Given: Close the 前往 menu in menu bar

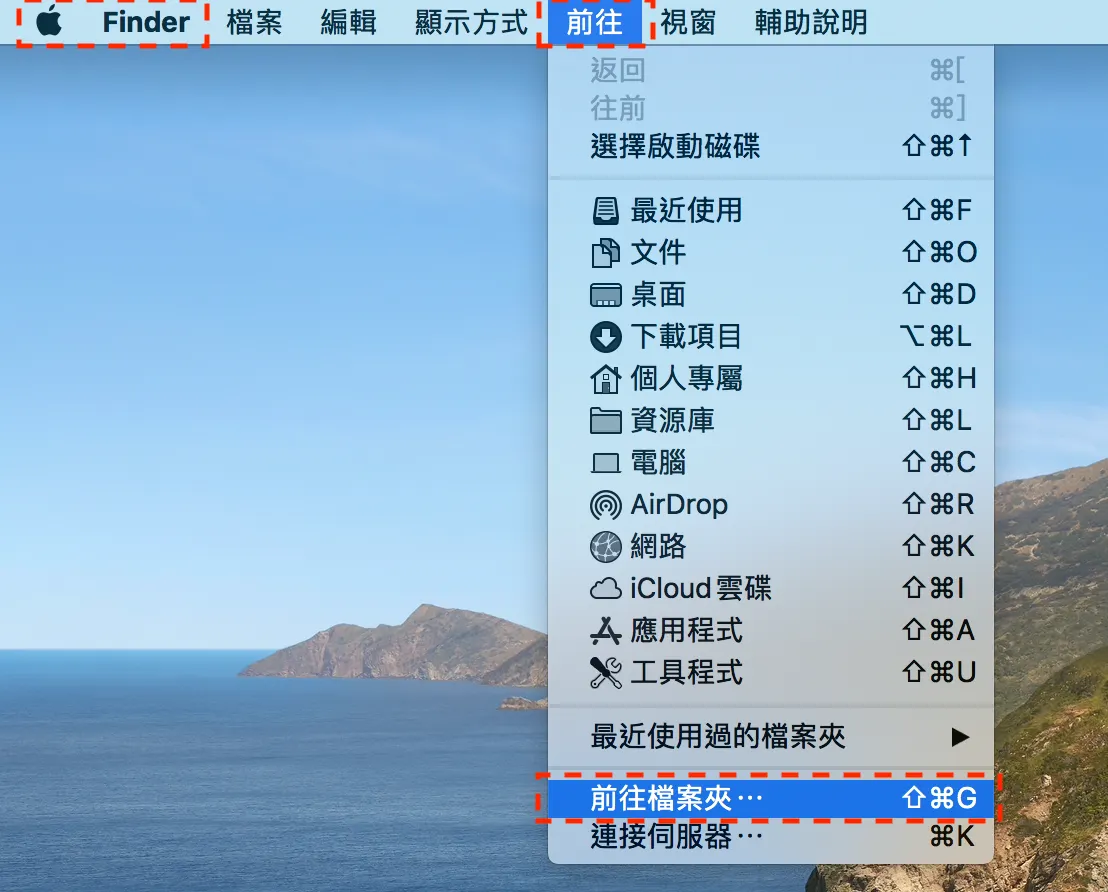Looking at the screenshot, I should [x=594, y=23].
